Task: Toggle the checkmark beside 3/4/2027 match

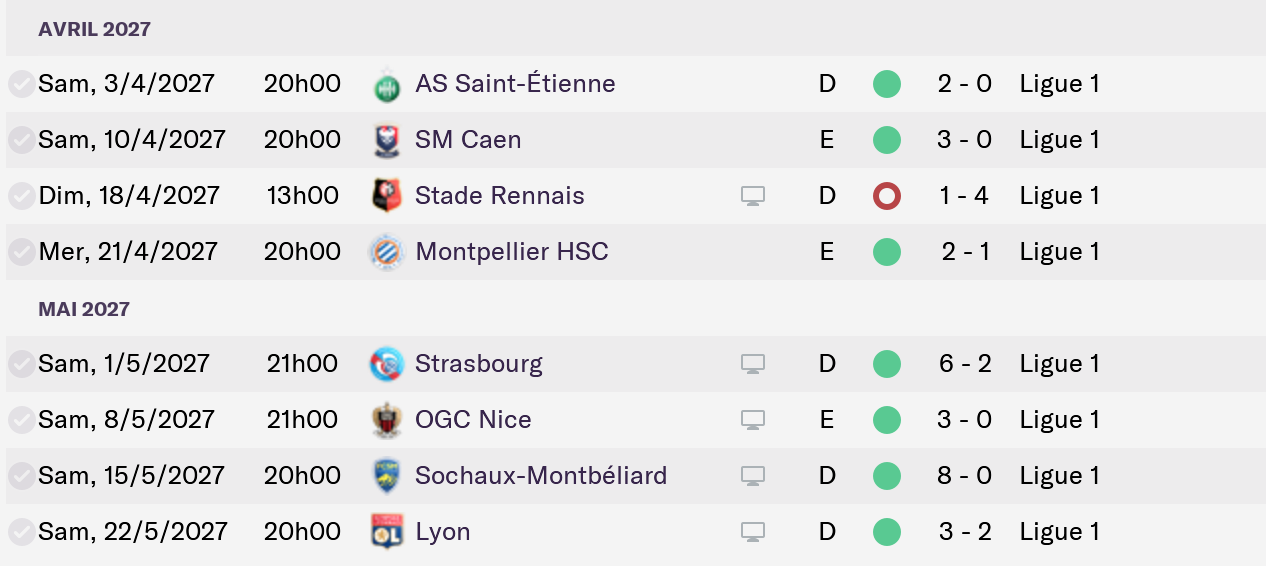Action: tap(21, 84)
